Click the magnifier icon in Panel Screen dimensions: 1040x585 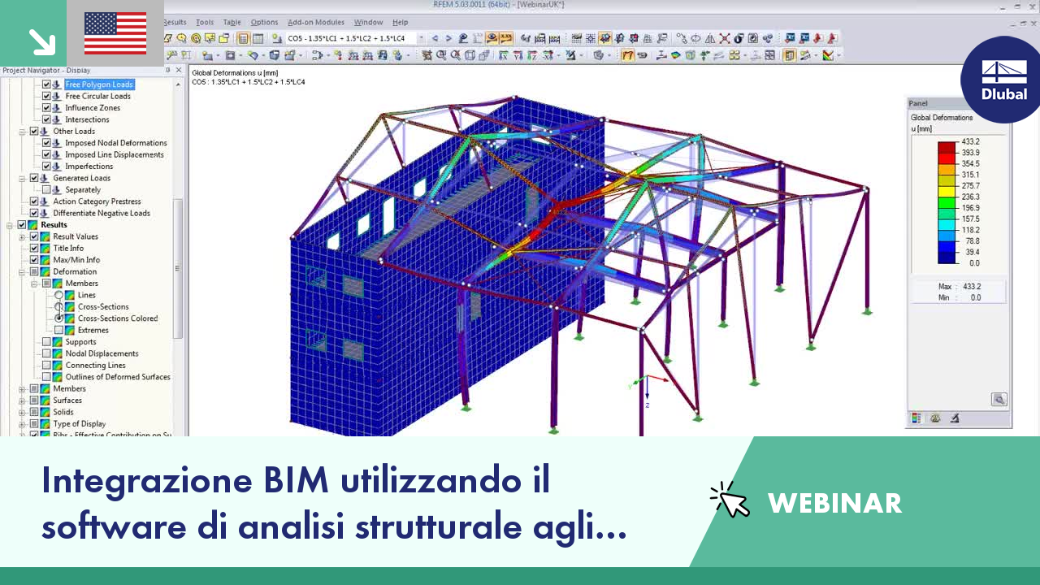[999, 399]
